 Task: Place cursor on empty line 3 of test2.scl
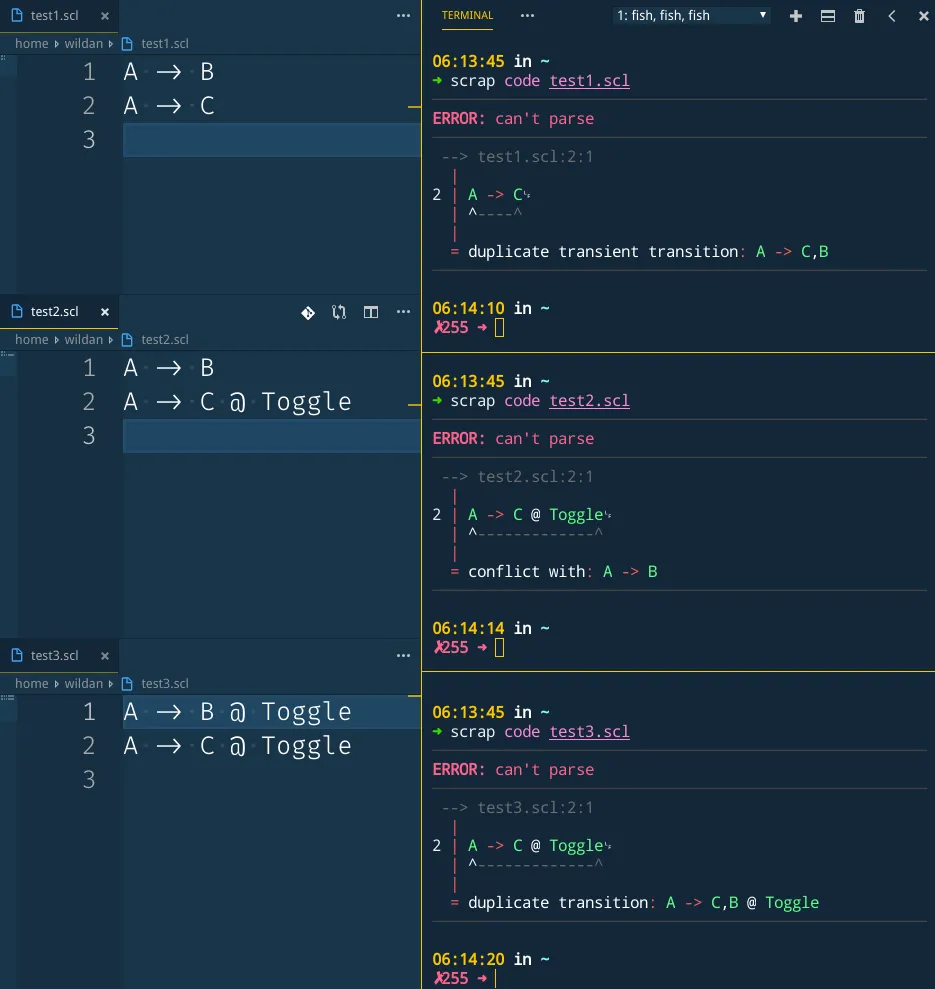click(271, 435)
